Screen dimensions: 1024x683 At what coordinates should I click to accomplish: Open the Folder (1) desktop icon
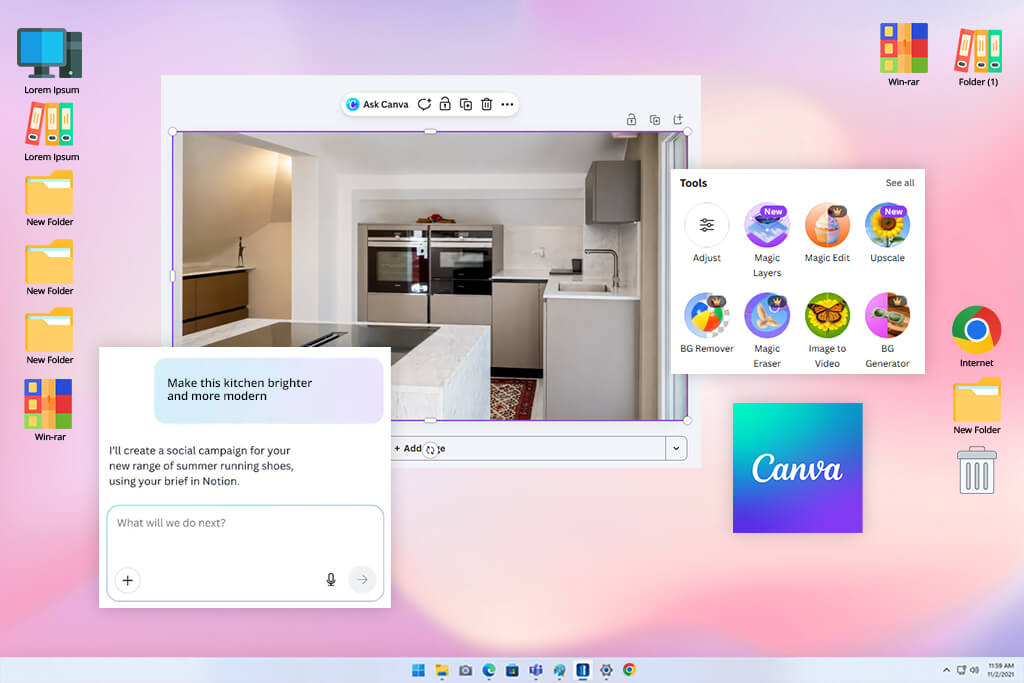(x=978, y=57)
